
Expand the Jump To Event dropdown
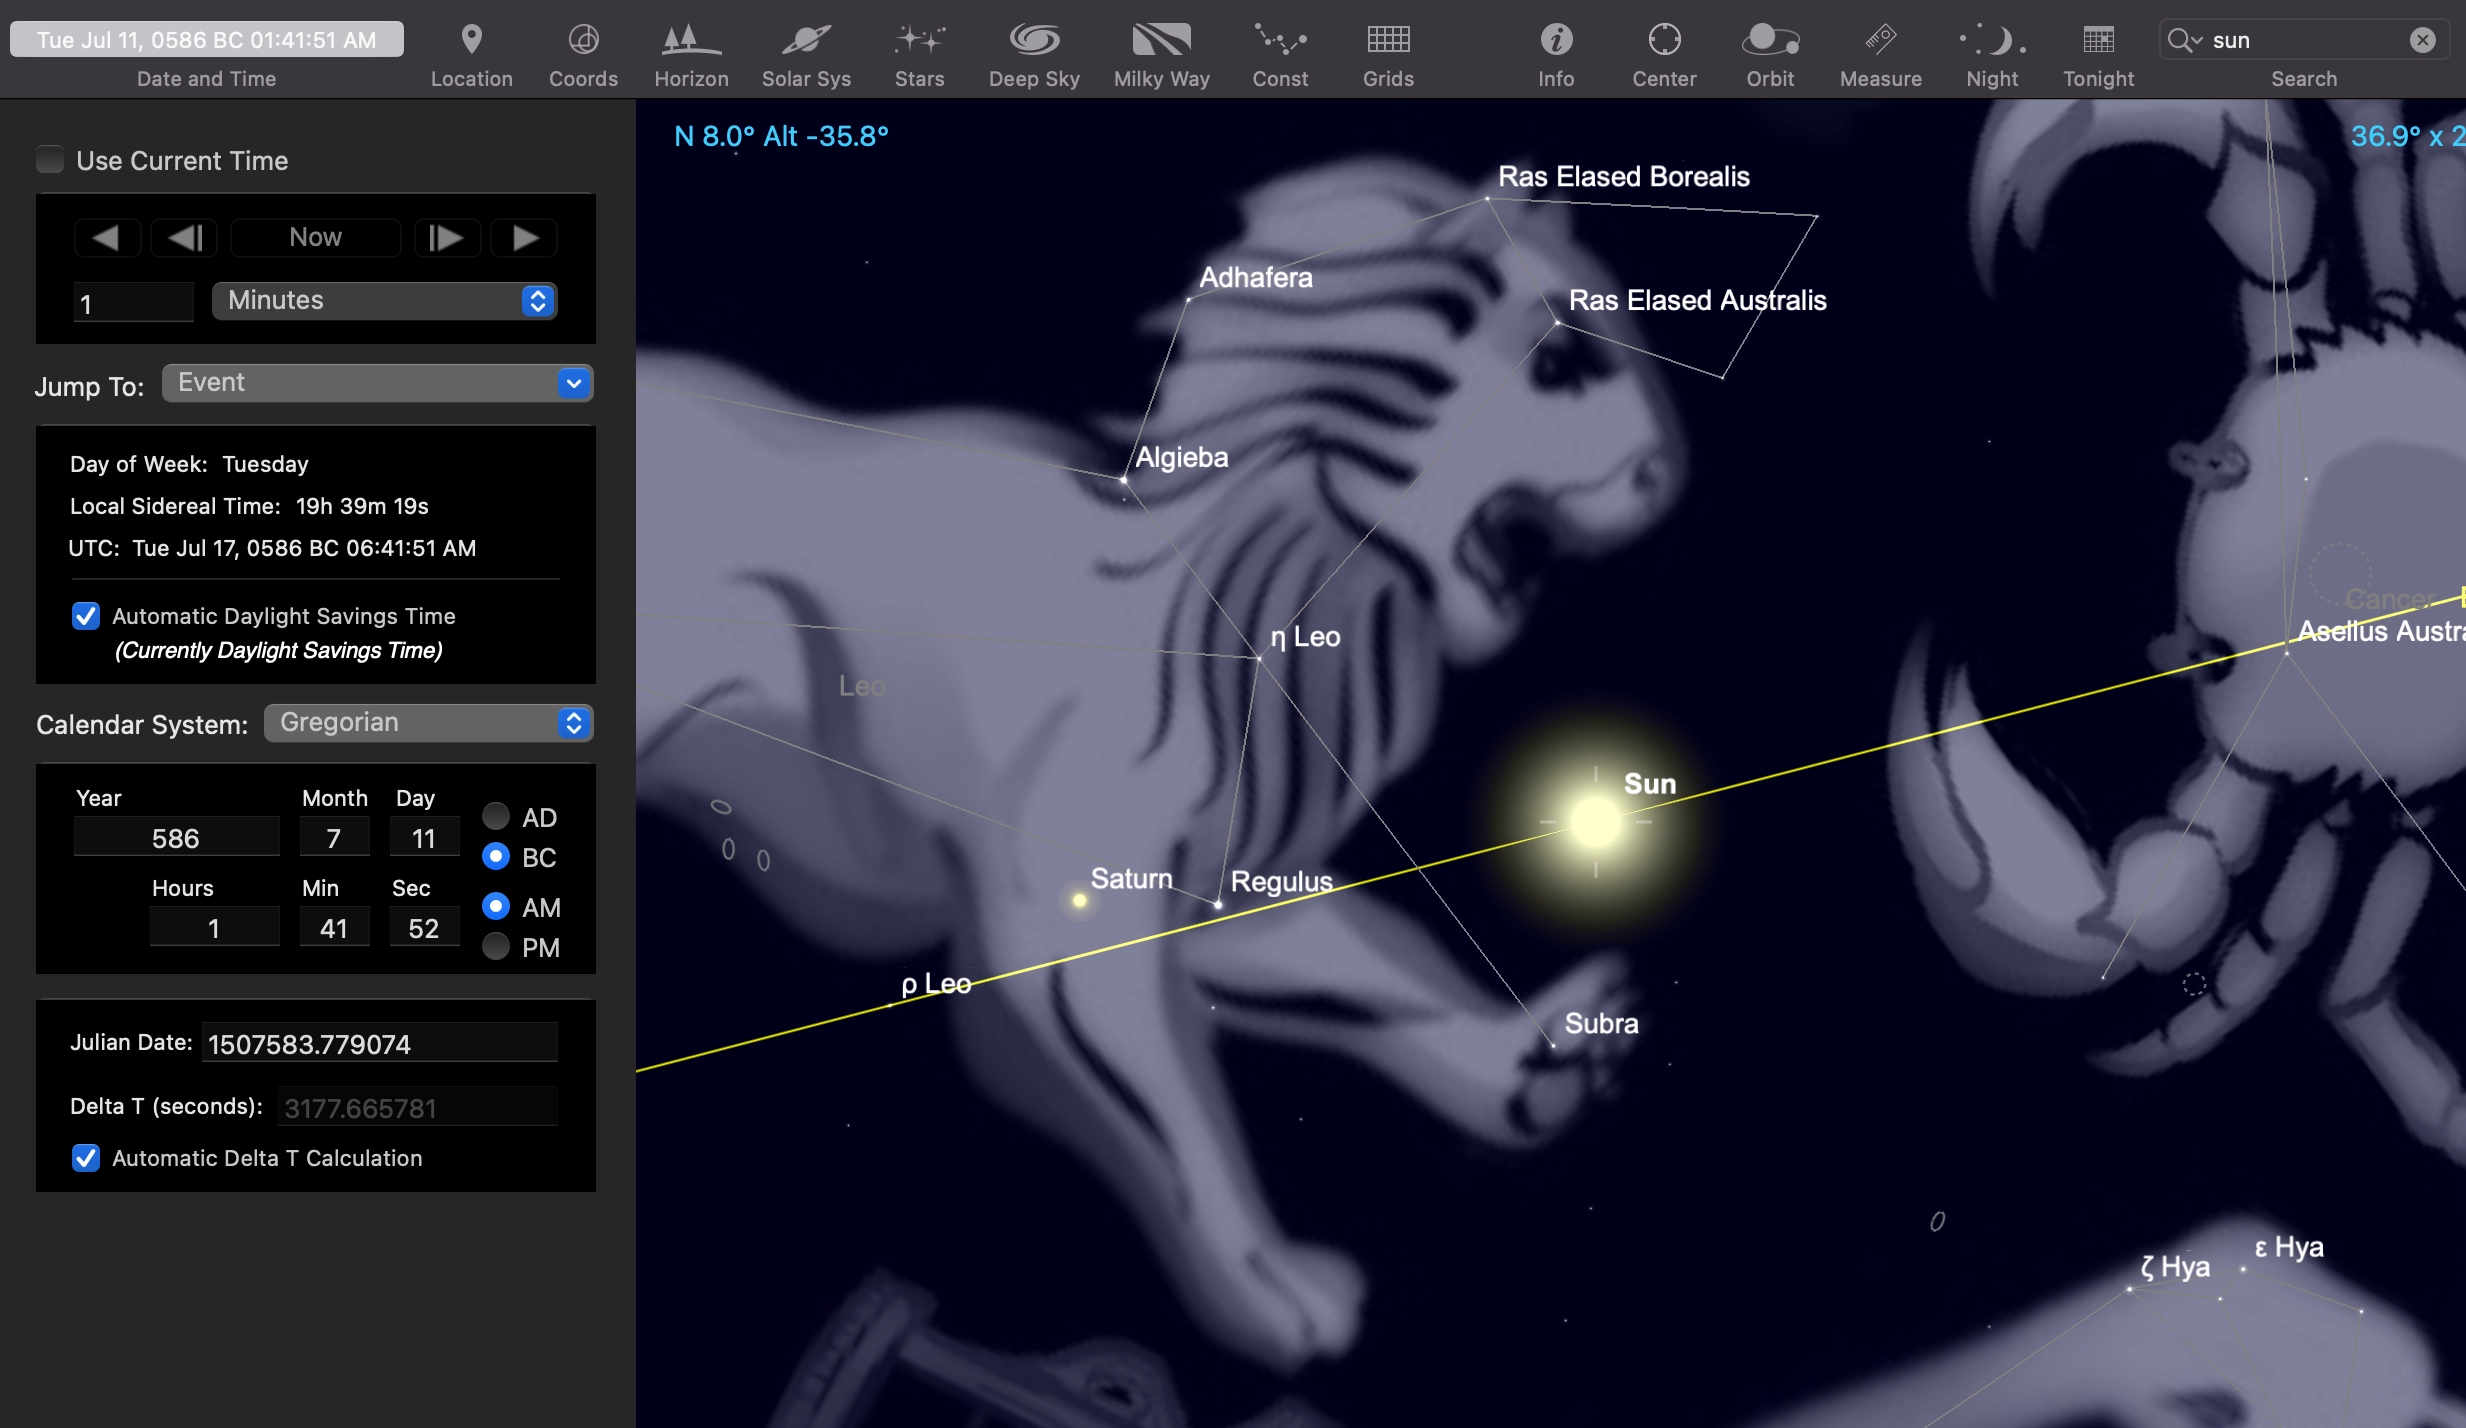[x=378, y=383]
